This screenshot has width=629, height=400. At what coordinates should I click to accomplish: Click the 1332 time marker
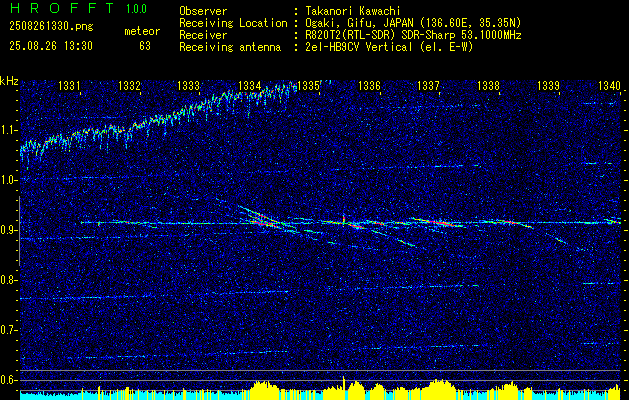pyautogui.click(x=130, y=85)
